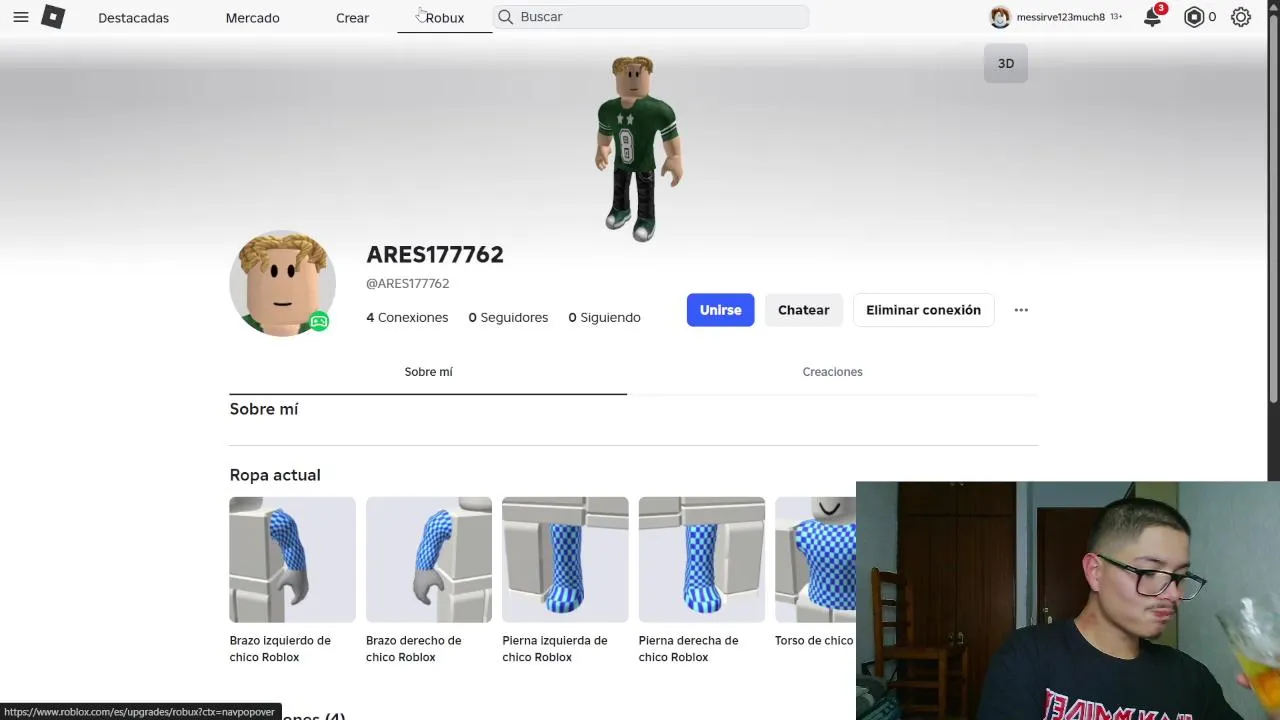Viewport: 1280px width, 720px height.
Task: Toggle the 3D avatar view
Action: point(1006,63)
